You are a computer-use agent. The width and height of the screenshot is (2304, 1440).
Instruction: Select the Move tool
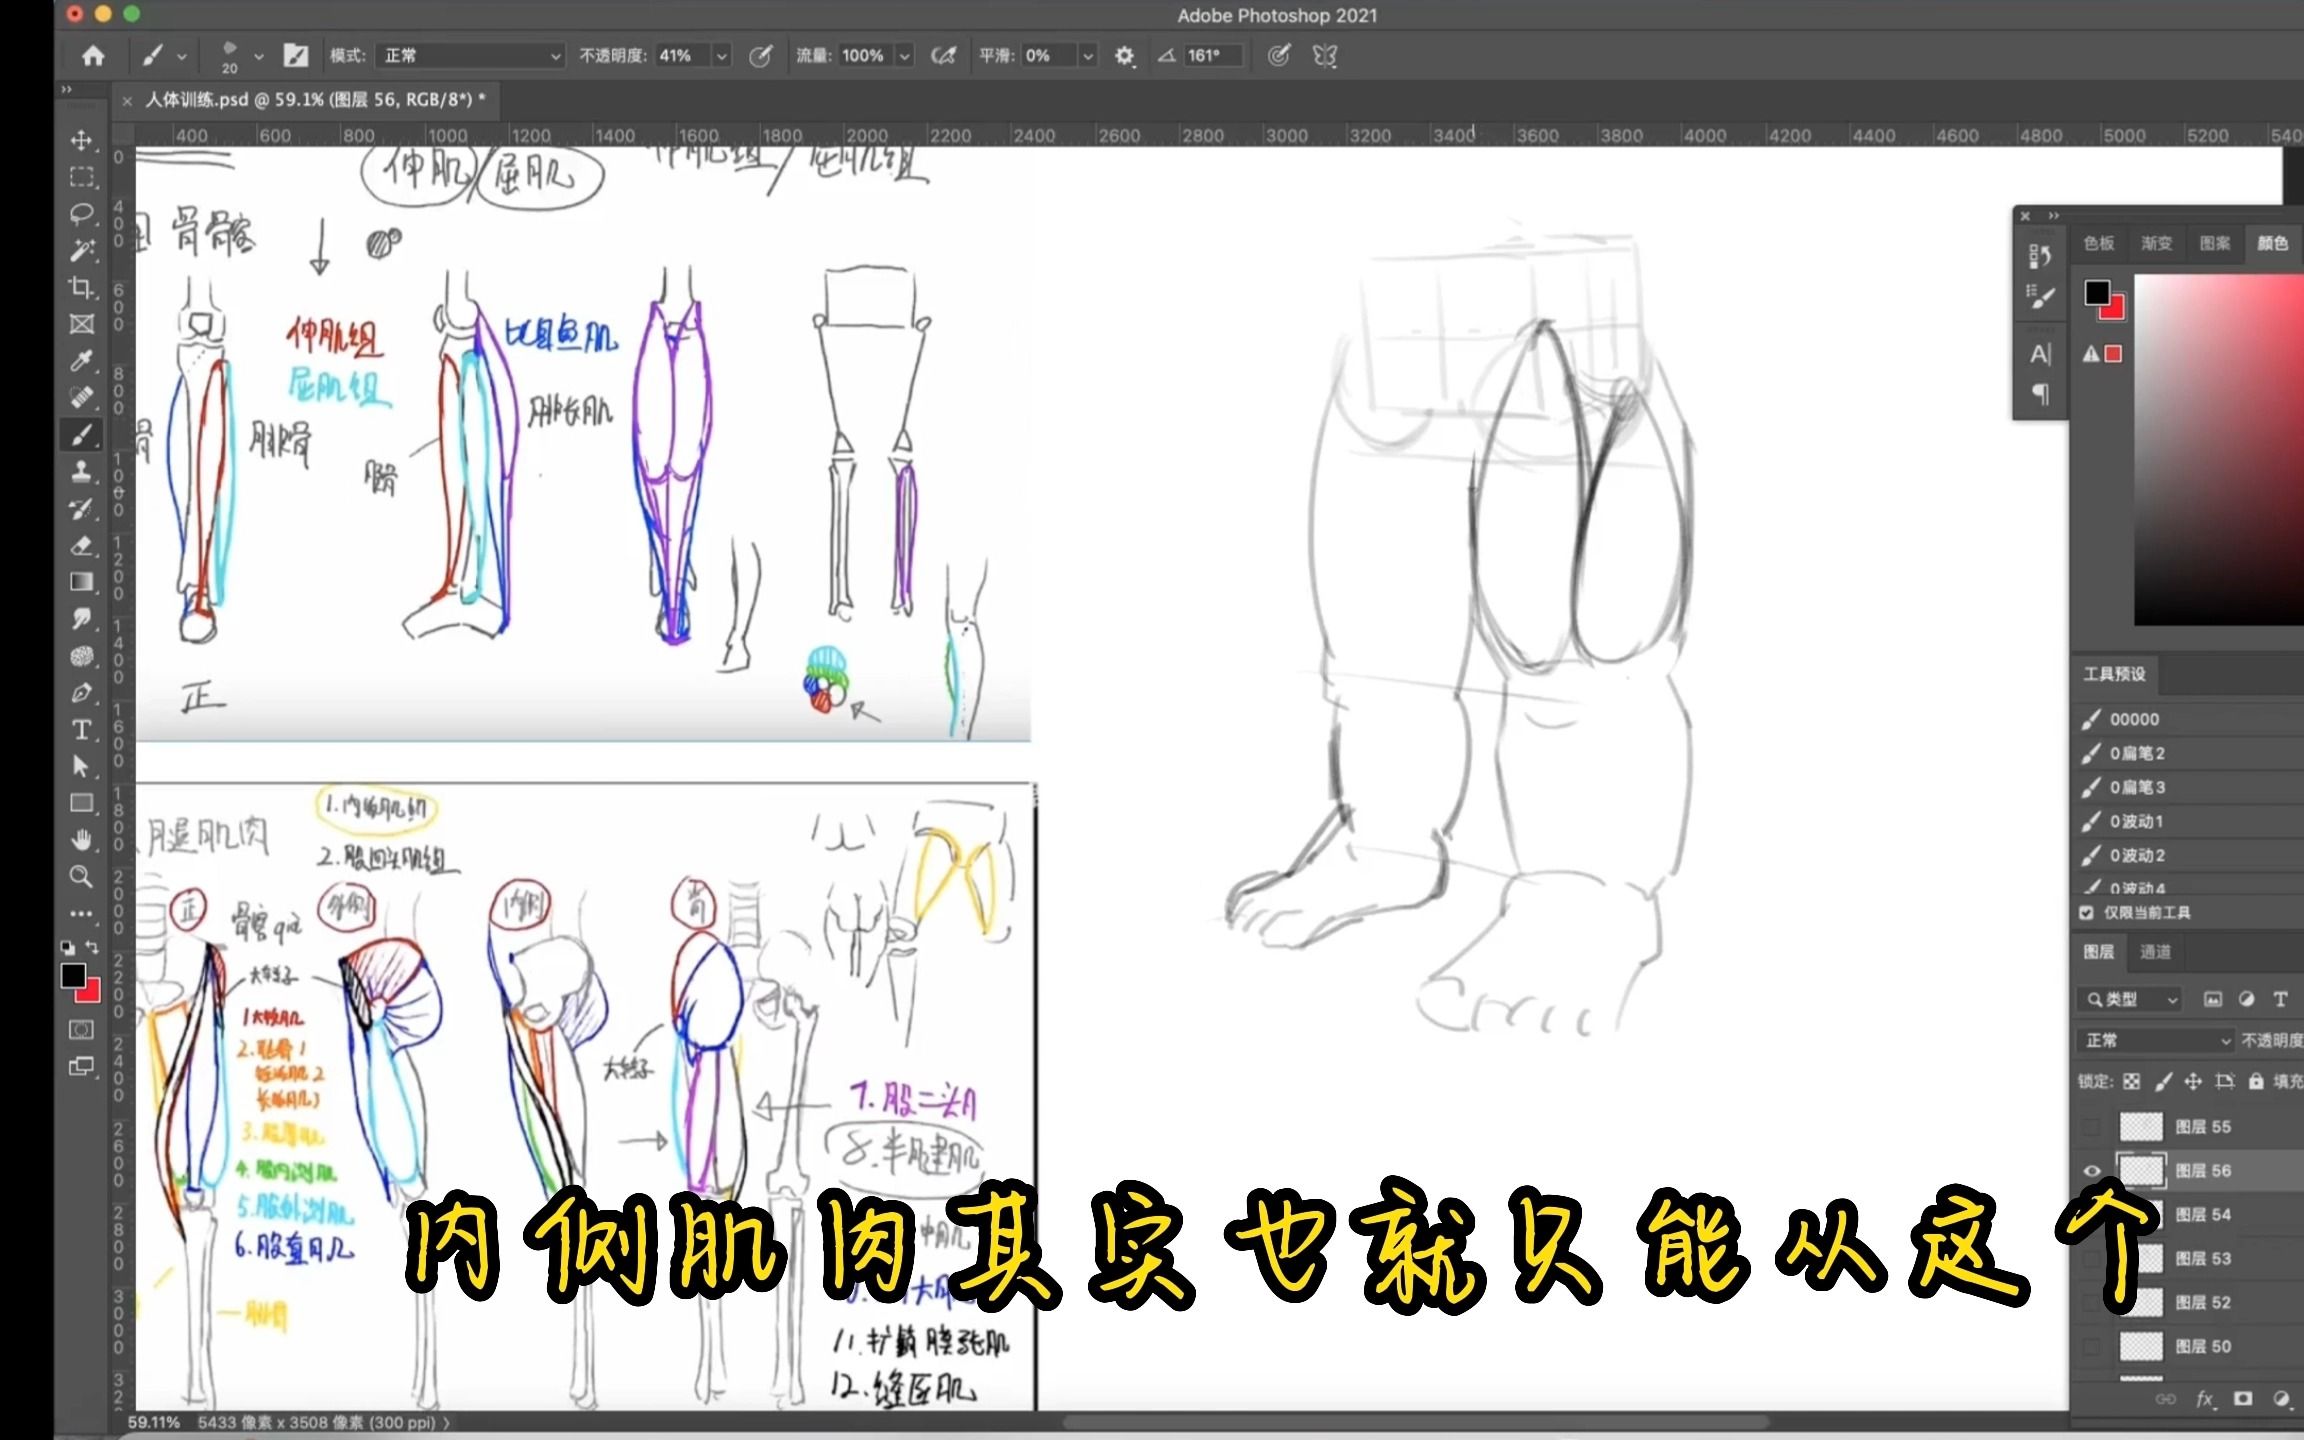click(x=82, y=140)
